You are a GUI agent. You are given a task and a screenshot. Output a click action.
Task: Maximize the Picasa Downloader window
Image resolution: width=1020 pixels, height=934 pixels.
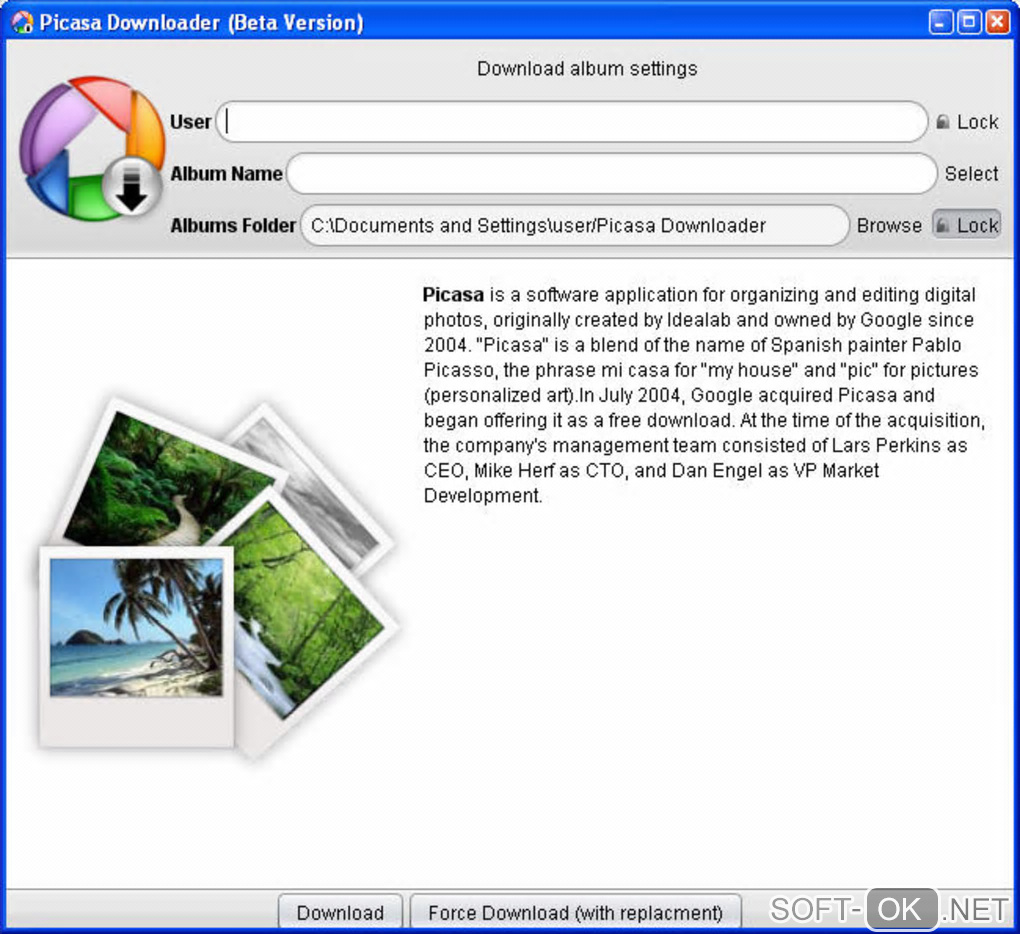(969, 22)
